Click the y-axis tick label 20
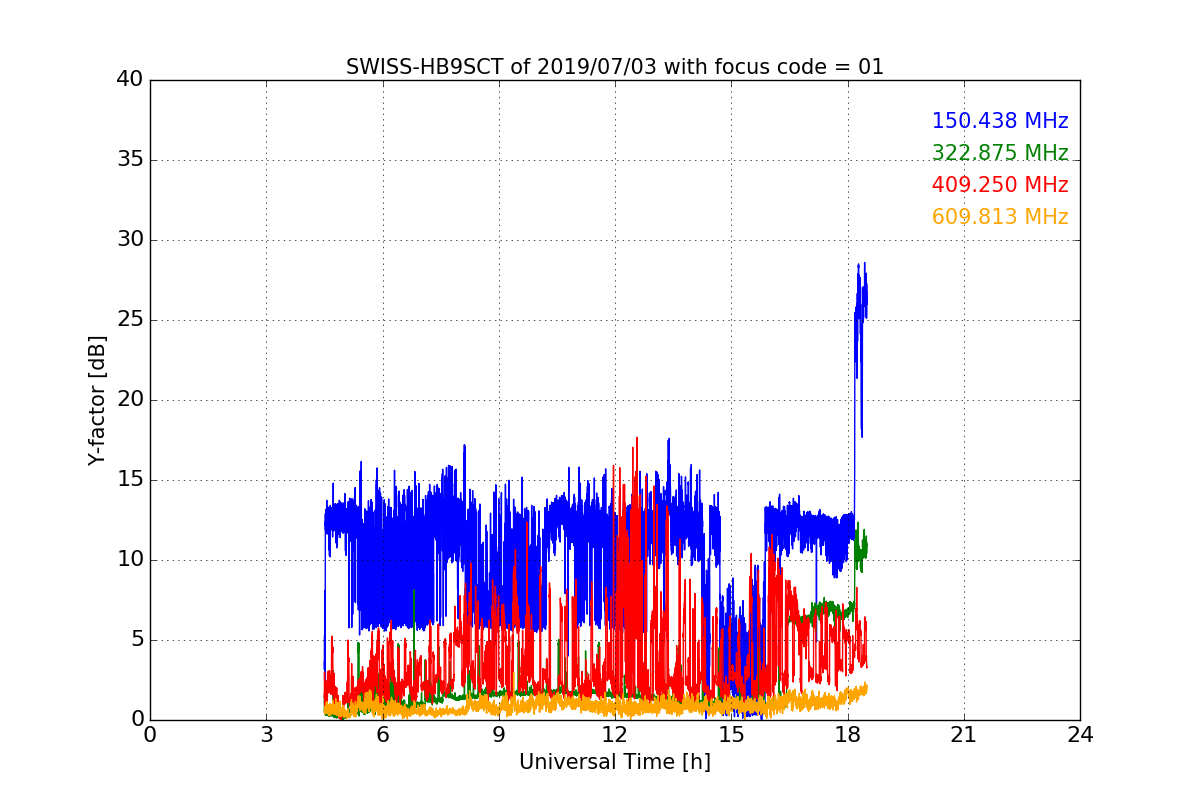The height and width of the screenshot is (800, 1200). pyautogui.click(x=130, y=400)
